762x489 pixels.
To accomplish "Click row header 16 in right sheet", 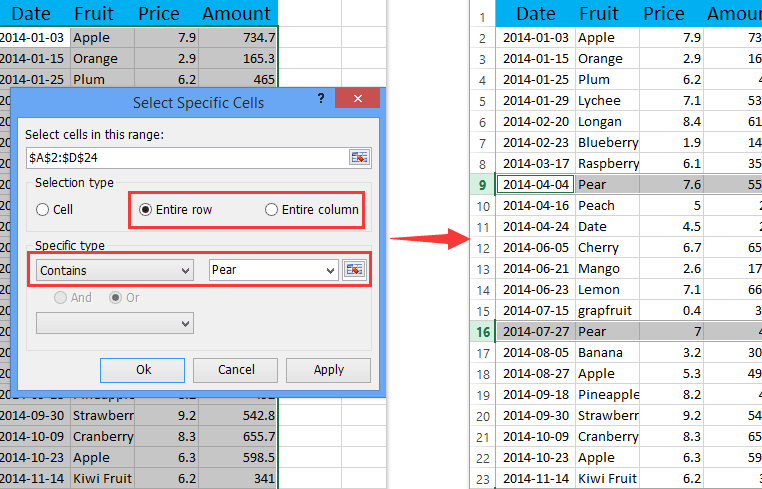I will [482, 332].
